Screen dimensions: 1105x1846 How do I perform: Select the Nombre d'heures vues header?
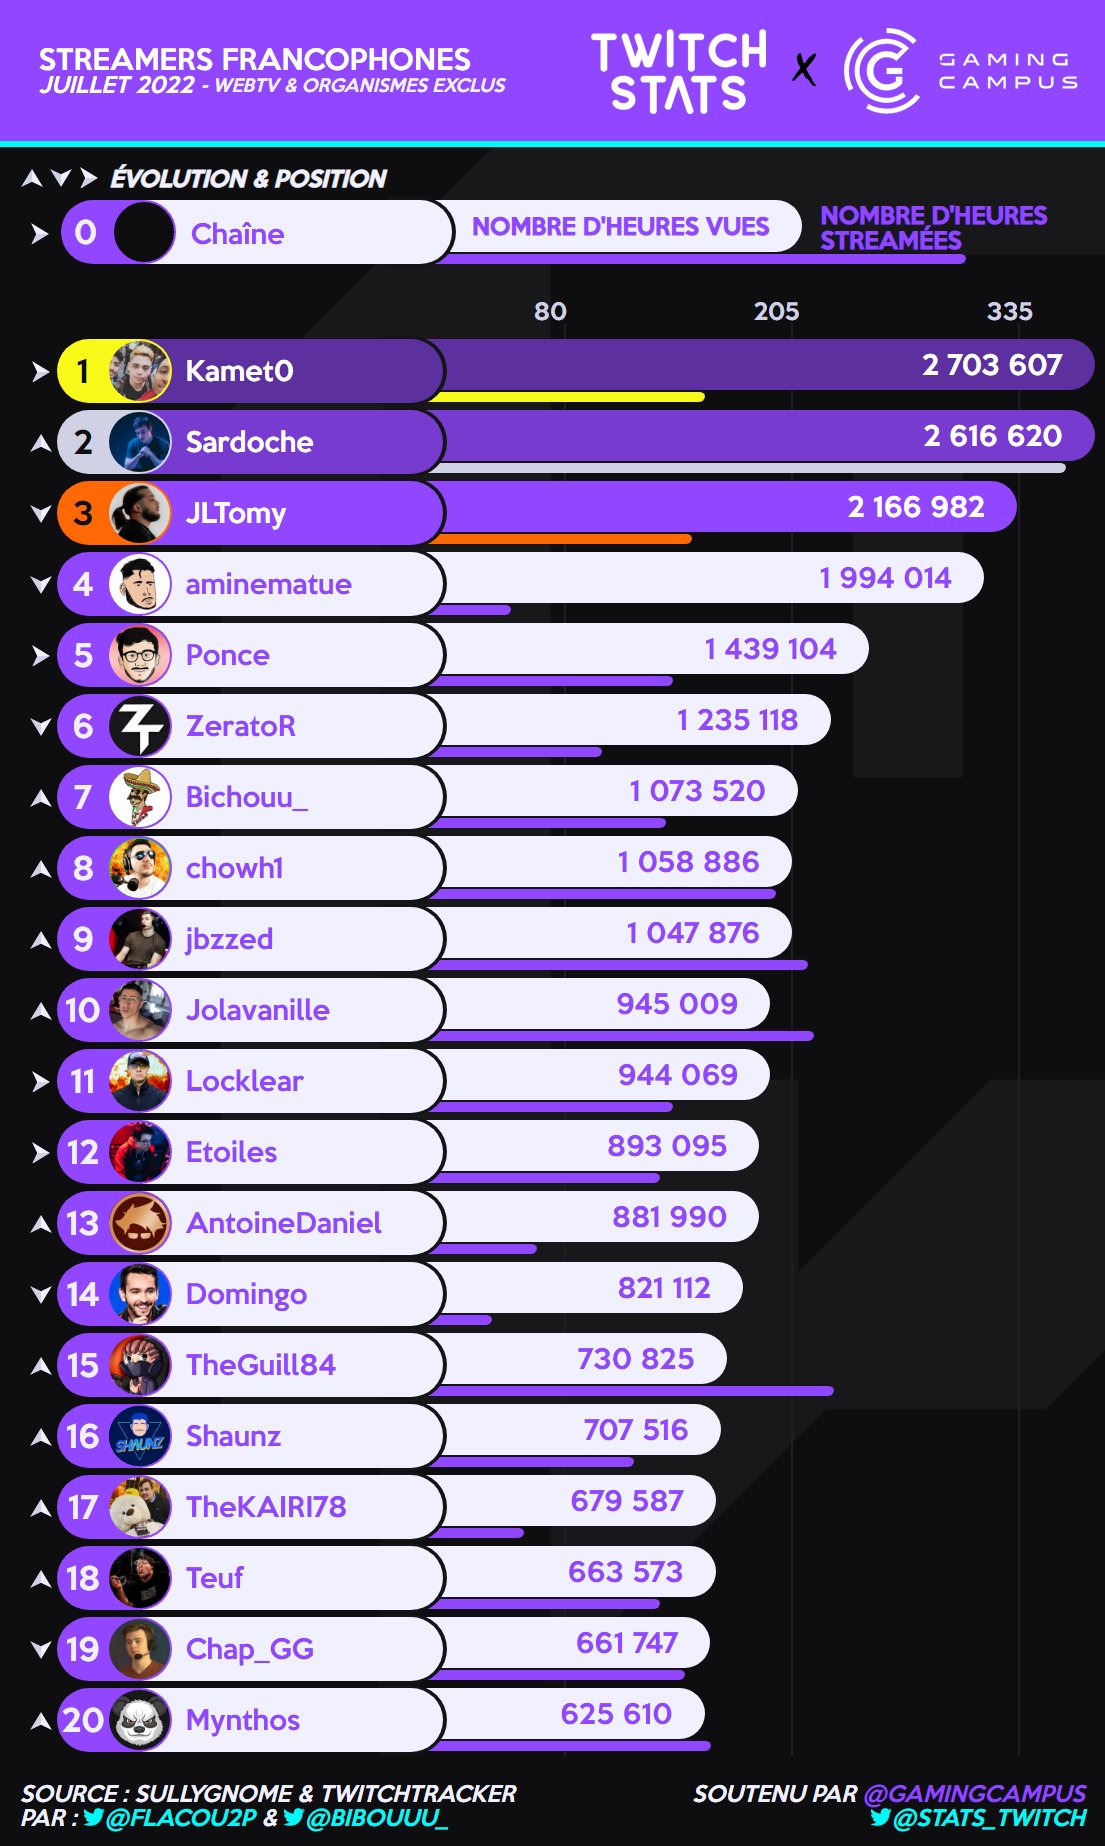tap(620, 227)
